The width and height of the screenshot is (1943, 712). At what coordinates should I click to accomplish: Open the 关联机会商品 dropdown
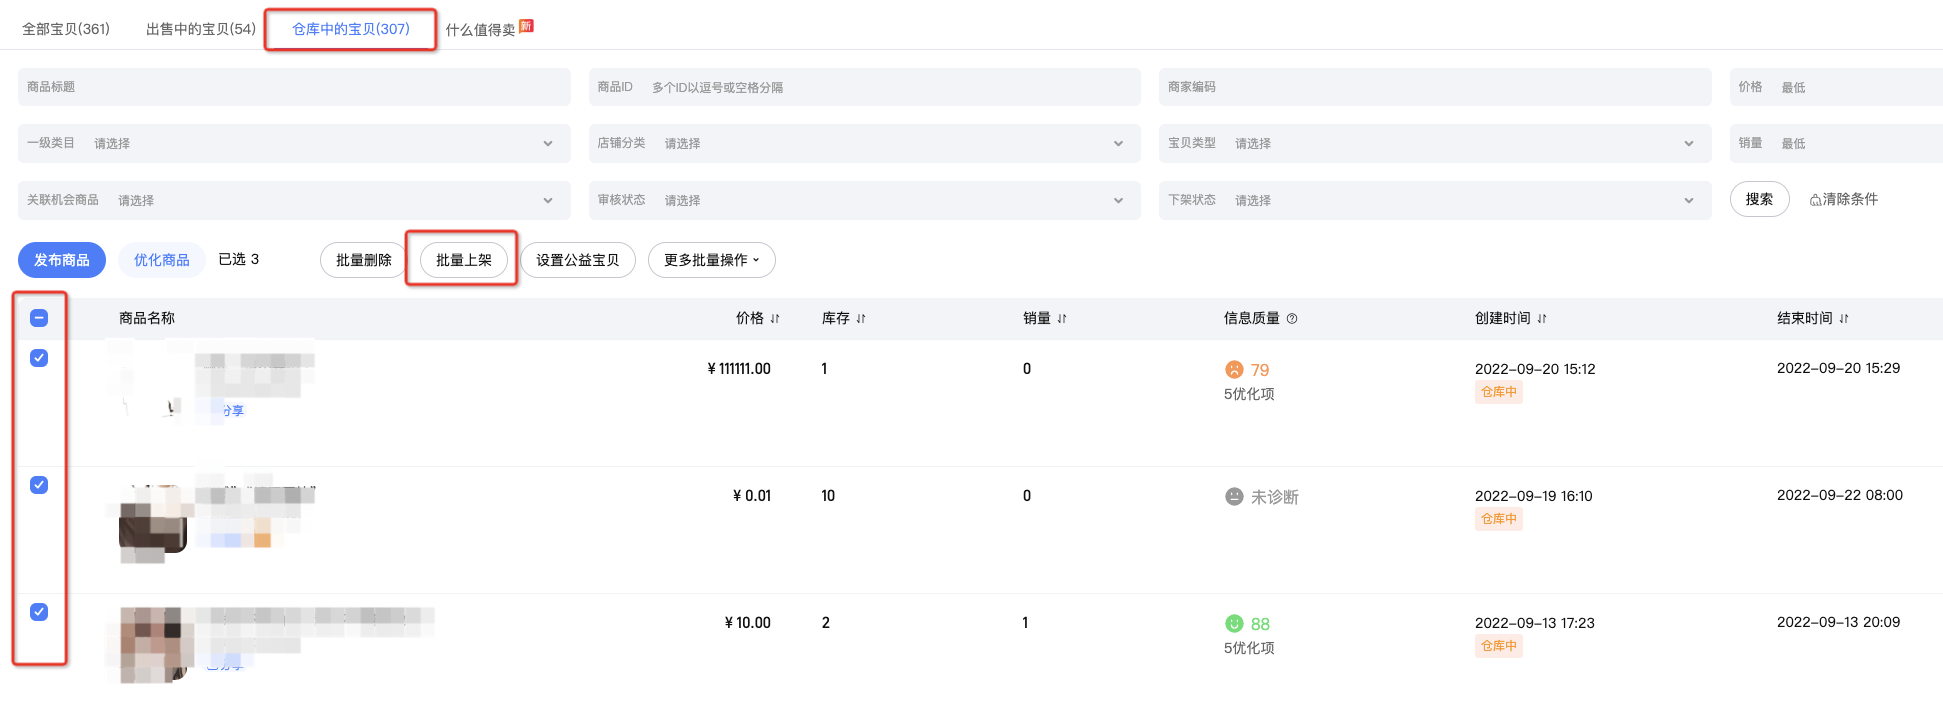click(294, 200)
